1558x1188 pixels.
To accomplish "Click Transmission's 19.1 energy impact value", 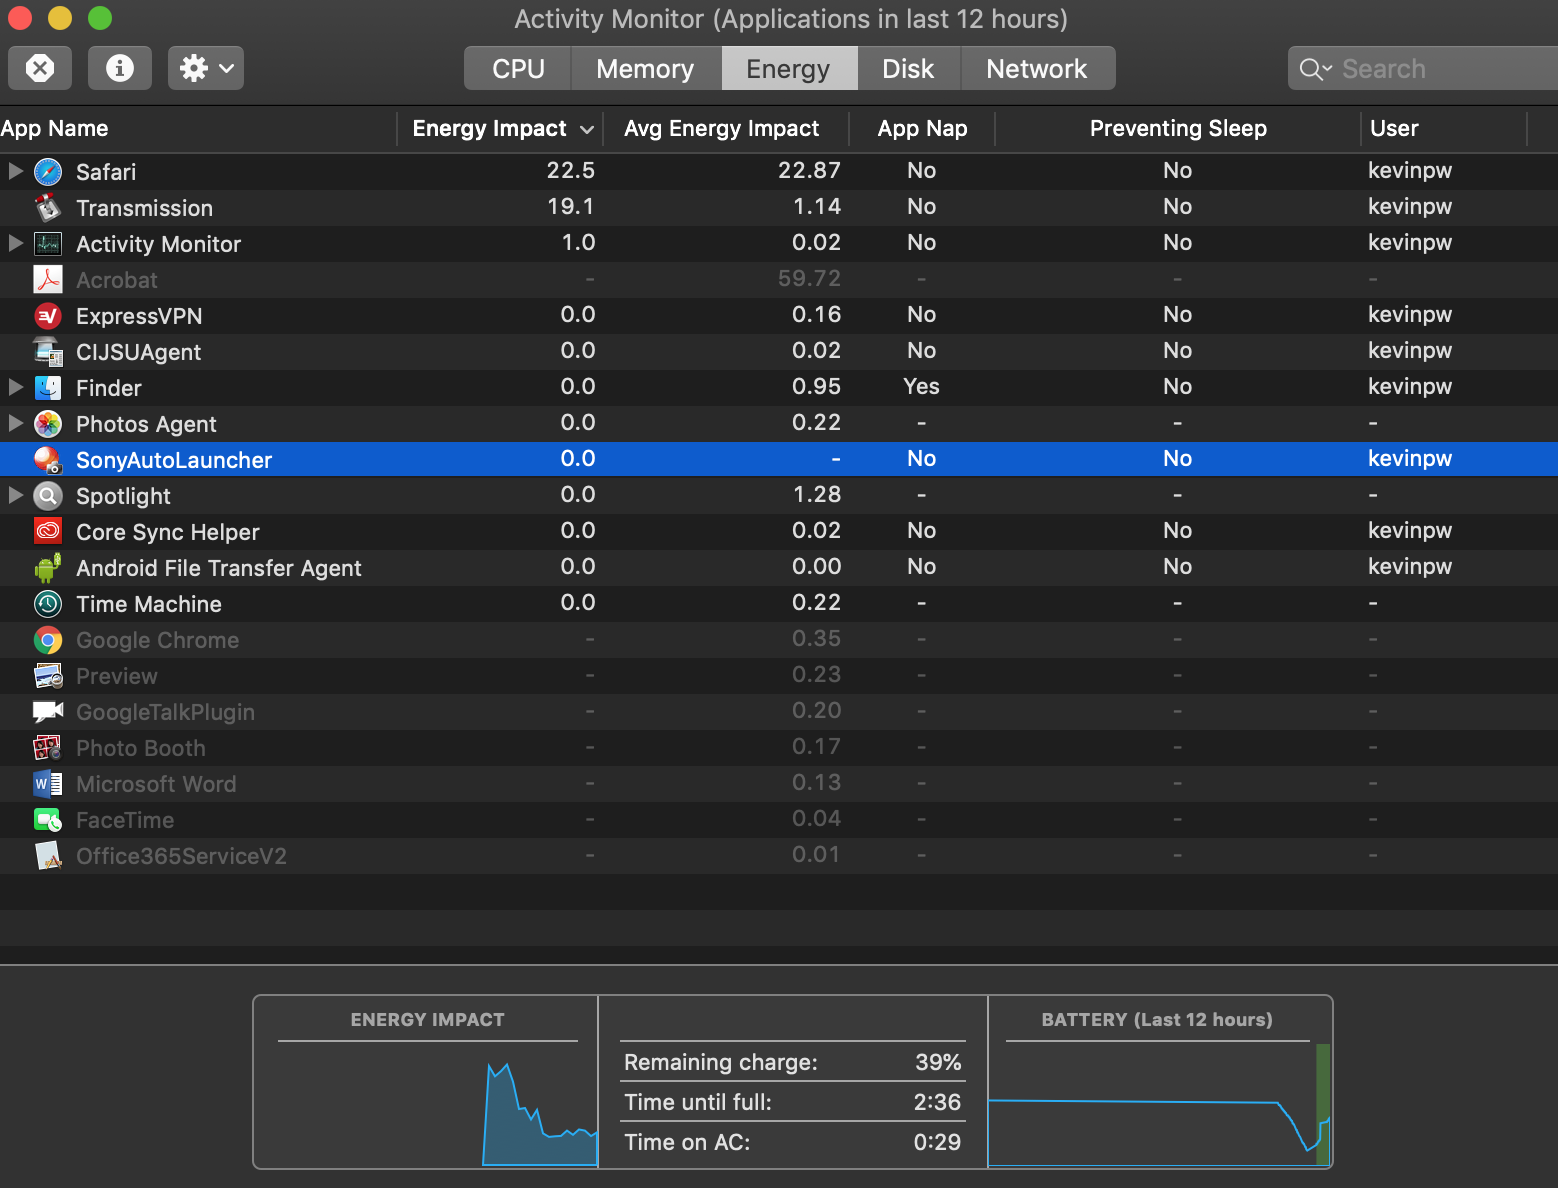I will click(x=571, y=207).
